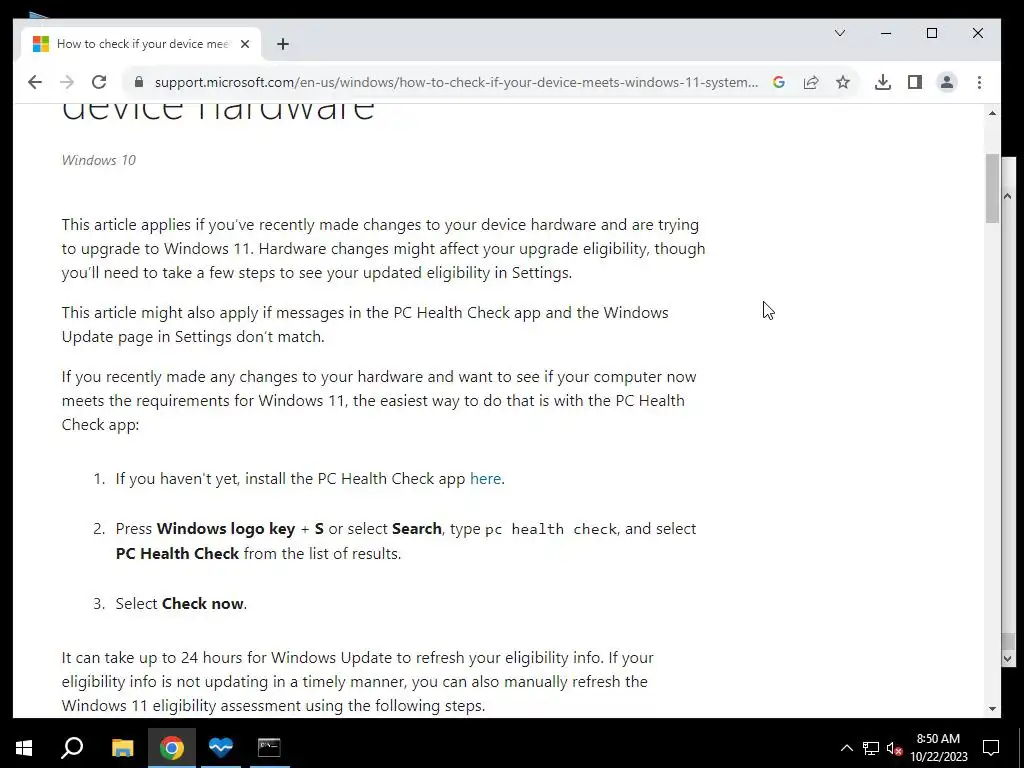Select the 'How to check if your device' tab
The height and width of the screenshot is (768, 1024).
[141, 44]
